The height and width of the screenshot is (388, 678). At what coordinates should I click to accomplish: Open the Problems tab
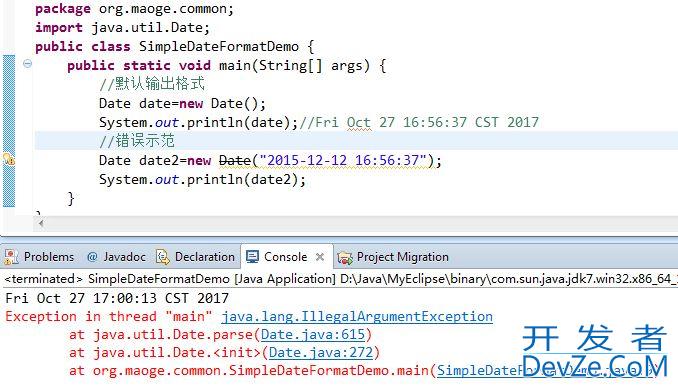pos(49,257)
